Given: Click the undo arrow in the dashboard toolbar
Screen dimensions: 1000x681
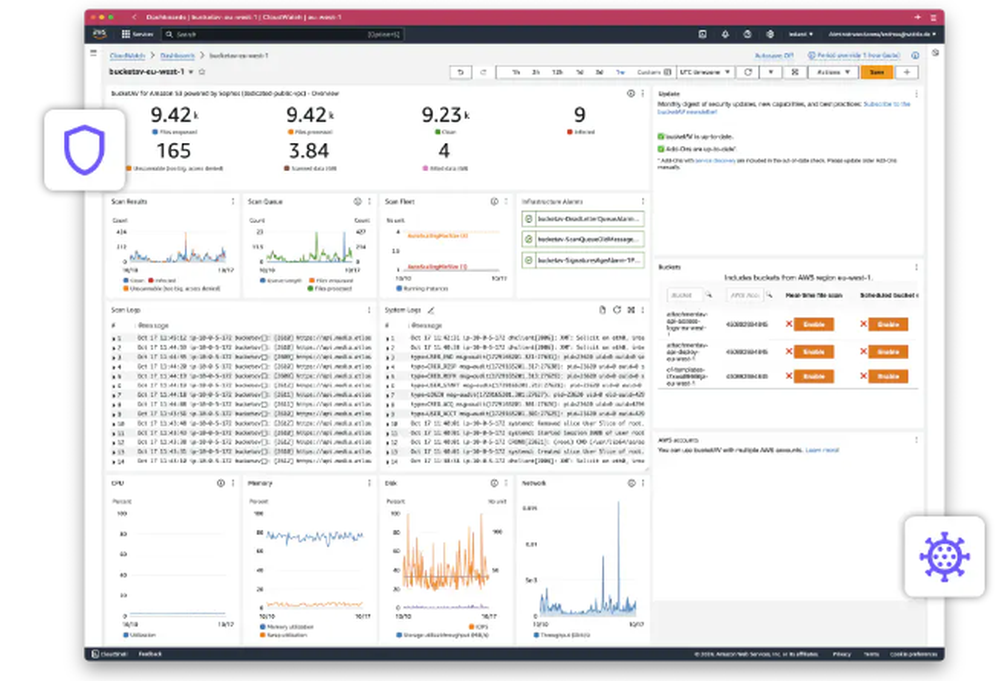Looking at the screenshot, I should click(460, 72).
